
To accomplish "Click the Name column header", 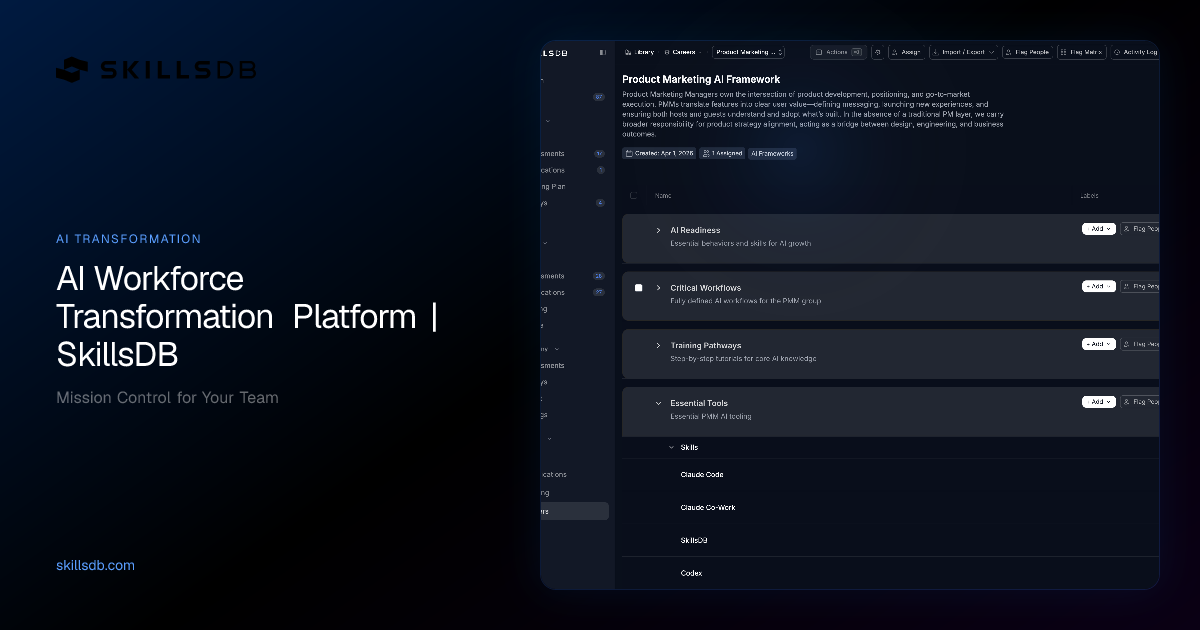I will (x=664, y=196).
